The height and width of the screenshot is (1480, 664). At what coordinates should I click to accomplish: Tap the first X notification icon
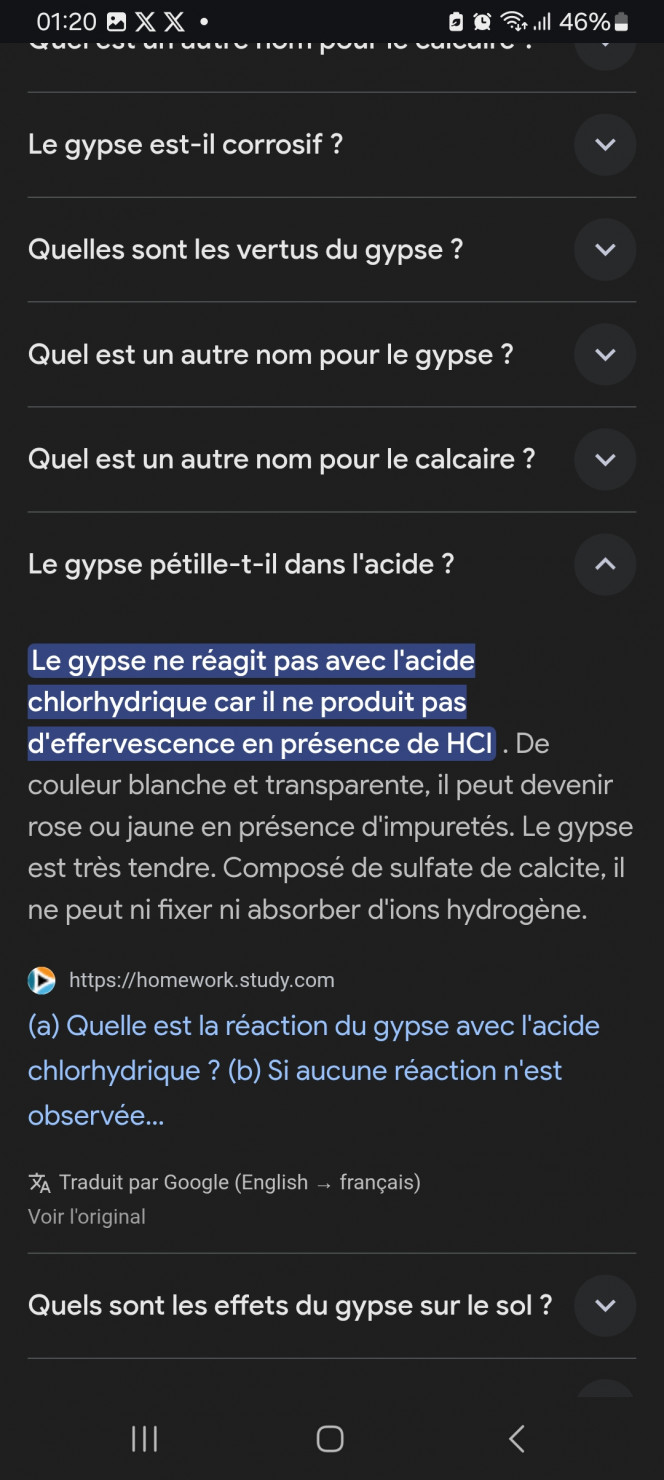pyautogui.click(x=145, y=21)
